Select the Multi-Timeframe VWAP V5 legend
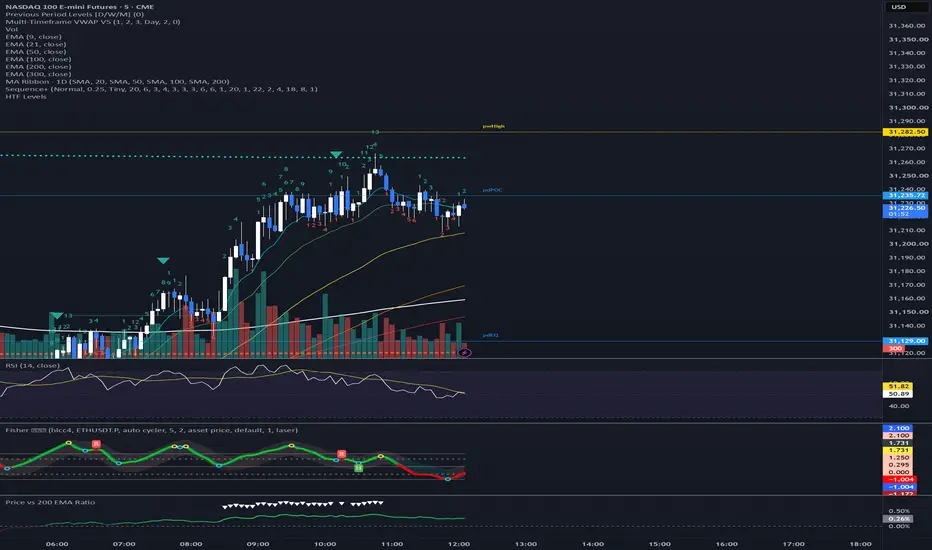 (93, 22)
